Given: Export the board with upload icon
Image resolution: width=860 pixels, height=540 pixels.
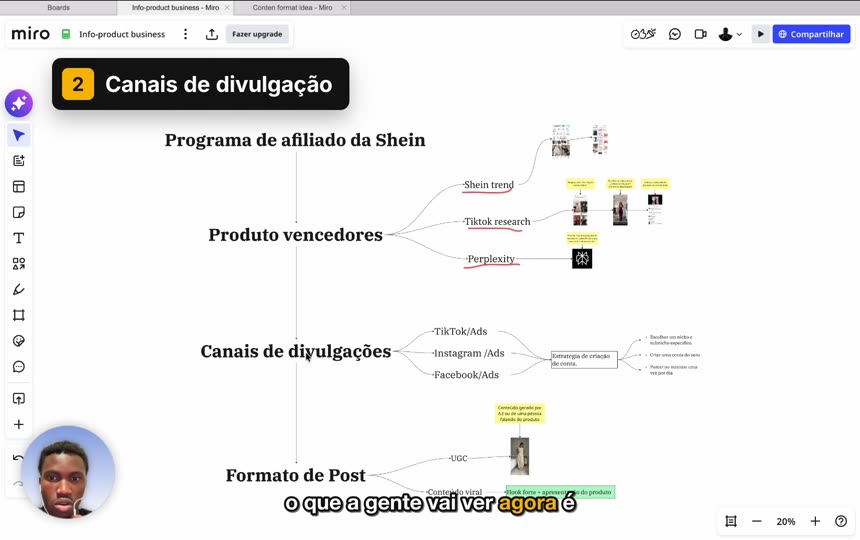Looking at the screenshot, I should [212, 34].
